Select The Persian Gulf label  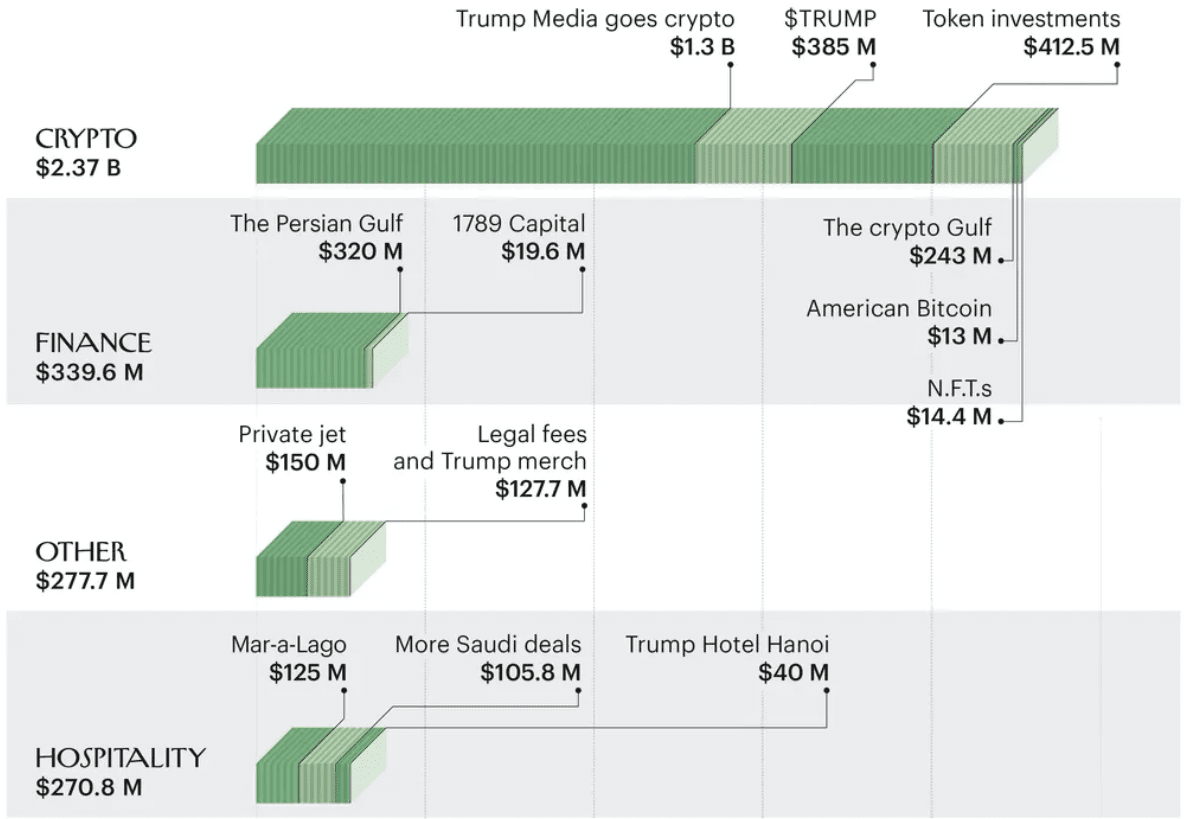click(x=317, y=223)
